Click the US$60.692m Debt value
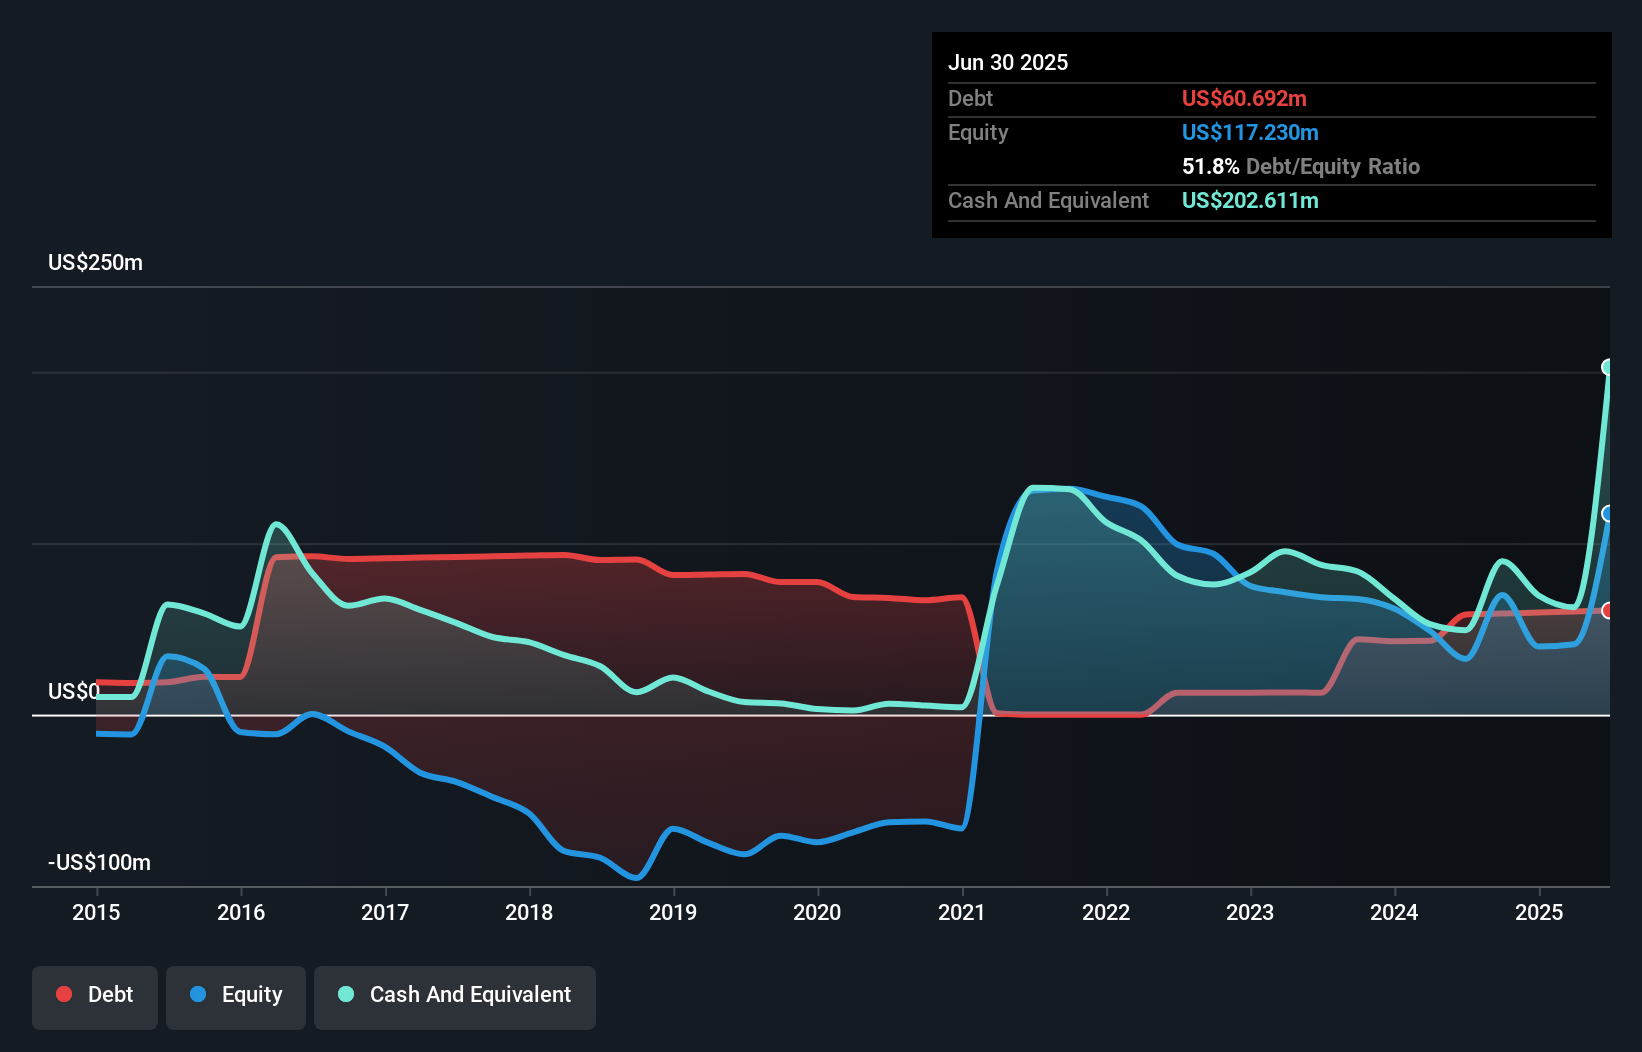Viewport: 1642px width, 1052px height. [x=1244, y=98]
